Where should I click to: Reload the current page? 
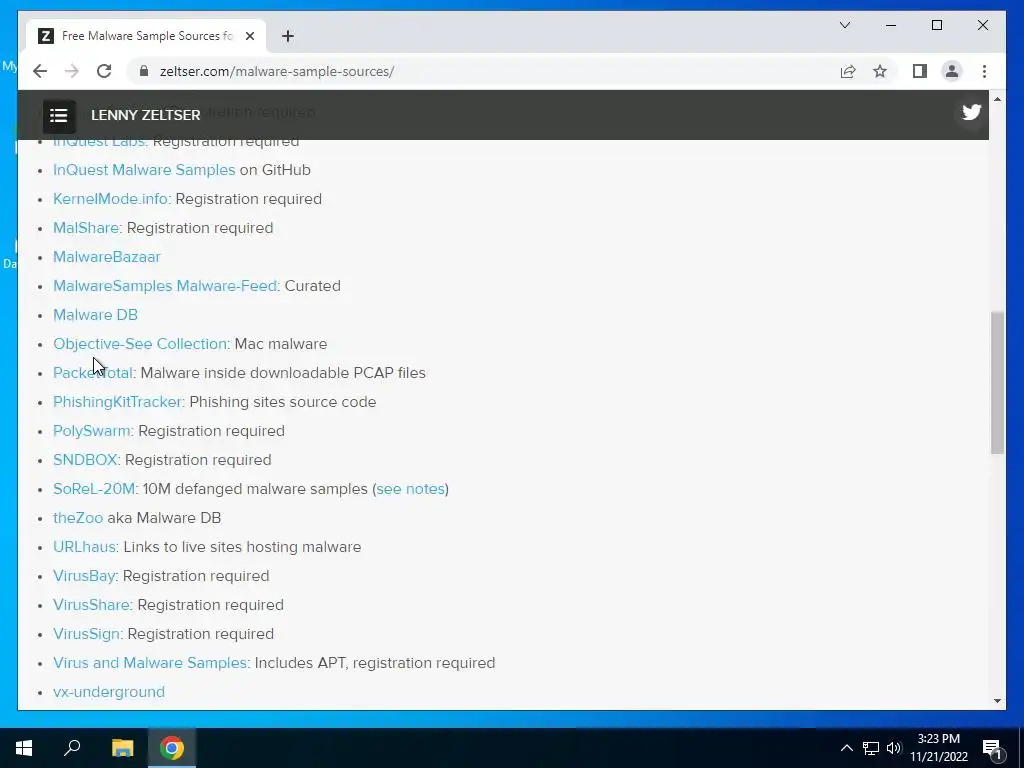104,71
